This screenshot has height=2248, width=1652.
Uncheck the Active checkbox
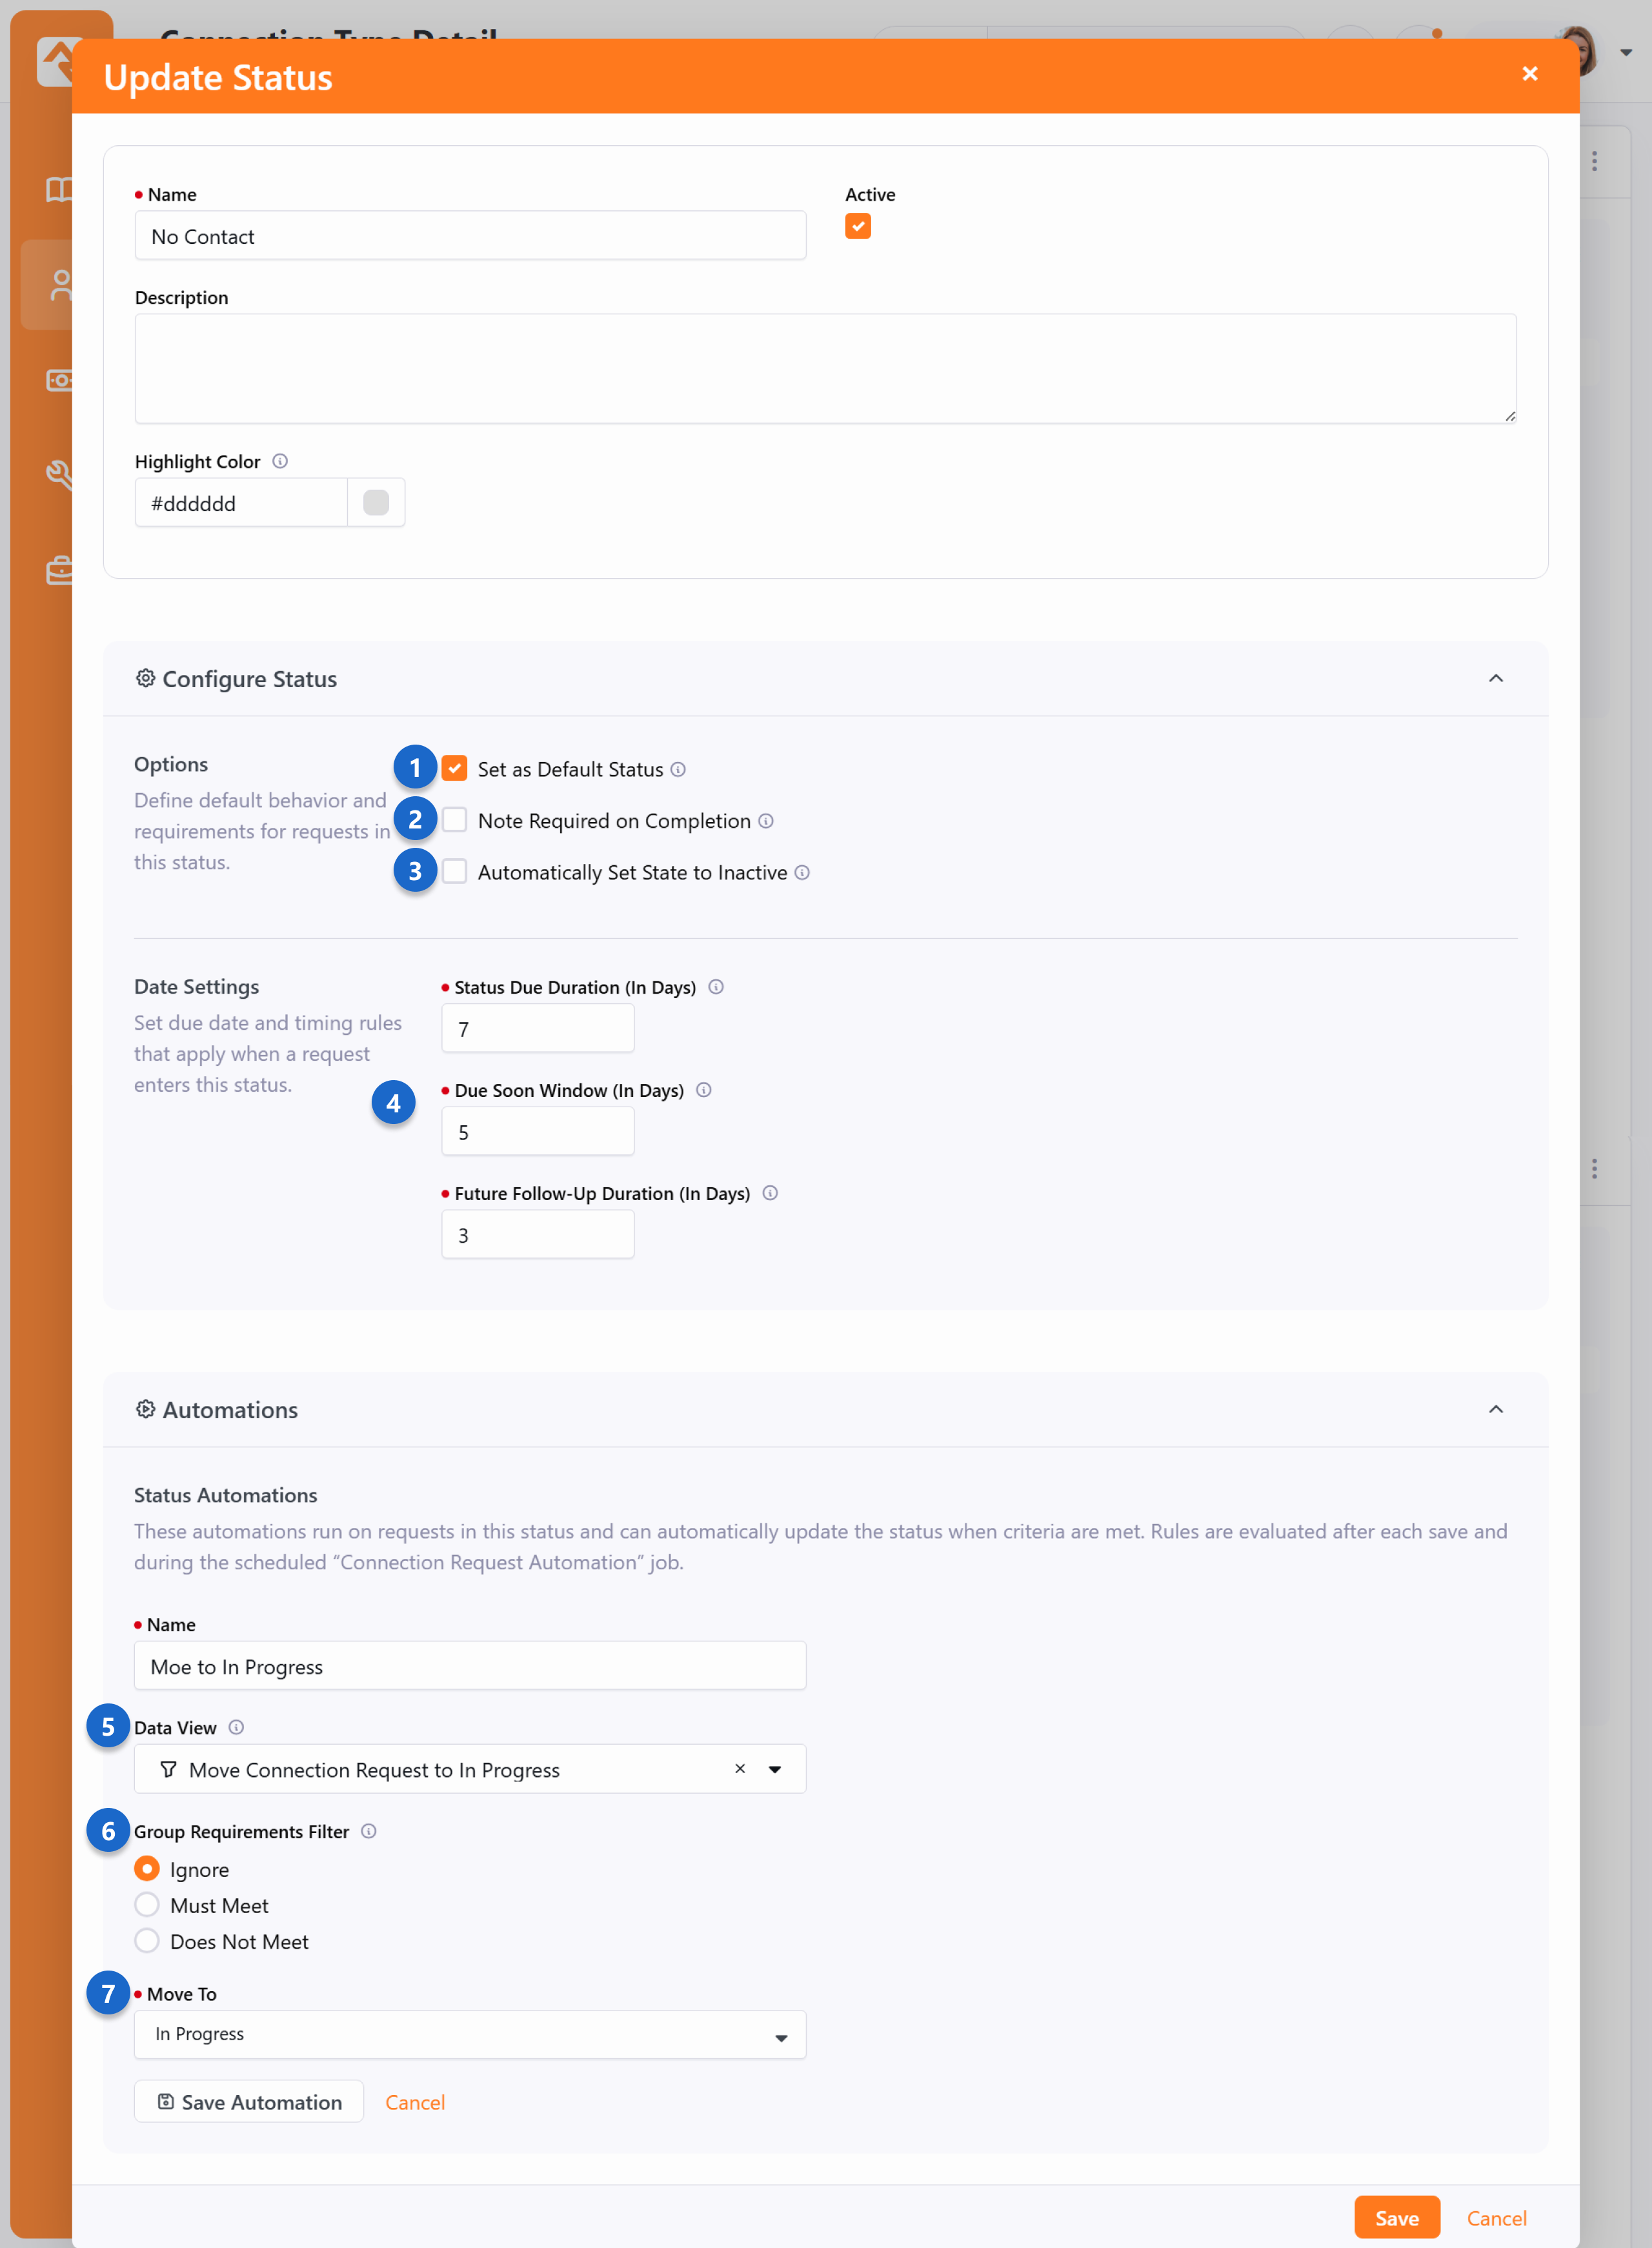[x=858, y=227]
